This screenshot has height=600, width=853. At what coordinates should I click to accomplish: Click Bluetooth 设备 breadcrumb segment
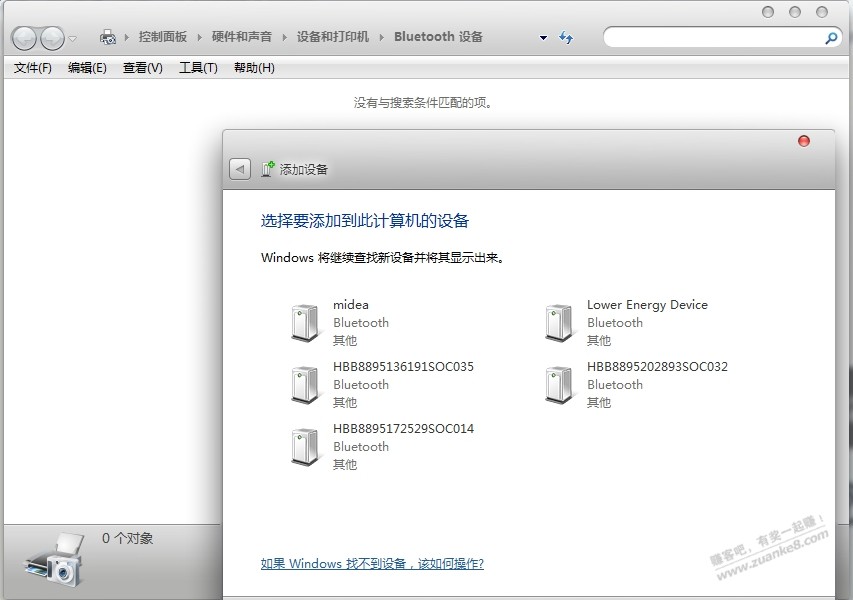point(438,37)
